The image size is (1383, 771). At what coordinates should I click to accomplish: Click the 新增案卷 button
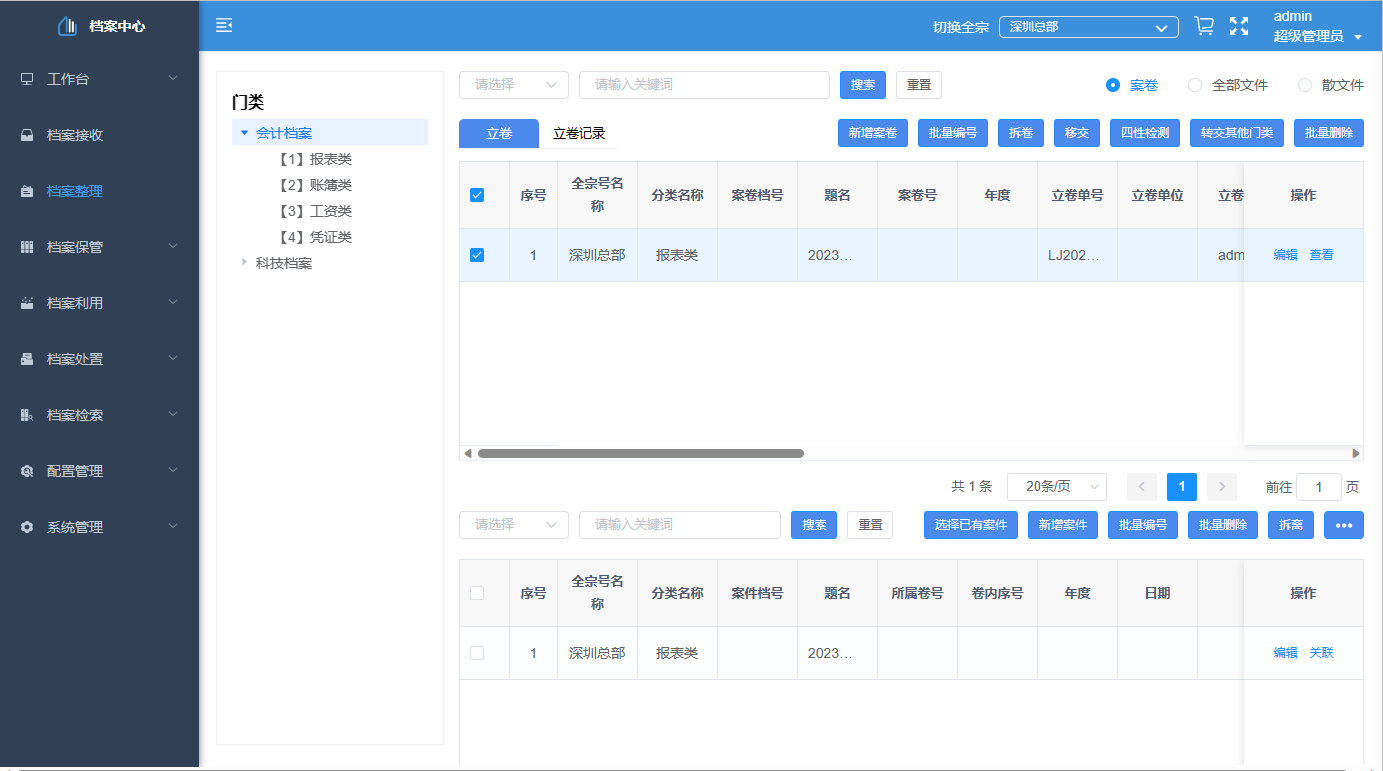(x=872, y=132)
